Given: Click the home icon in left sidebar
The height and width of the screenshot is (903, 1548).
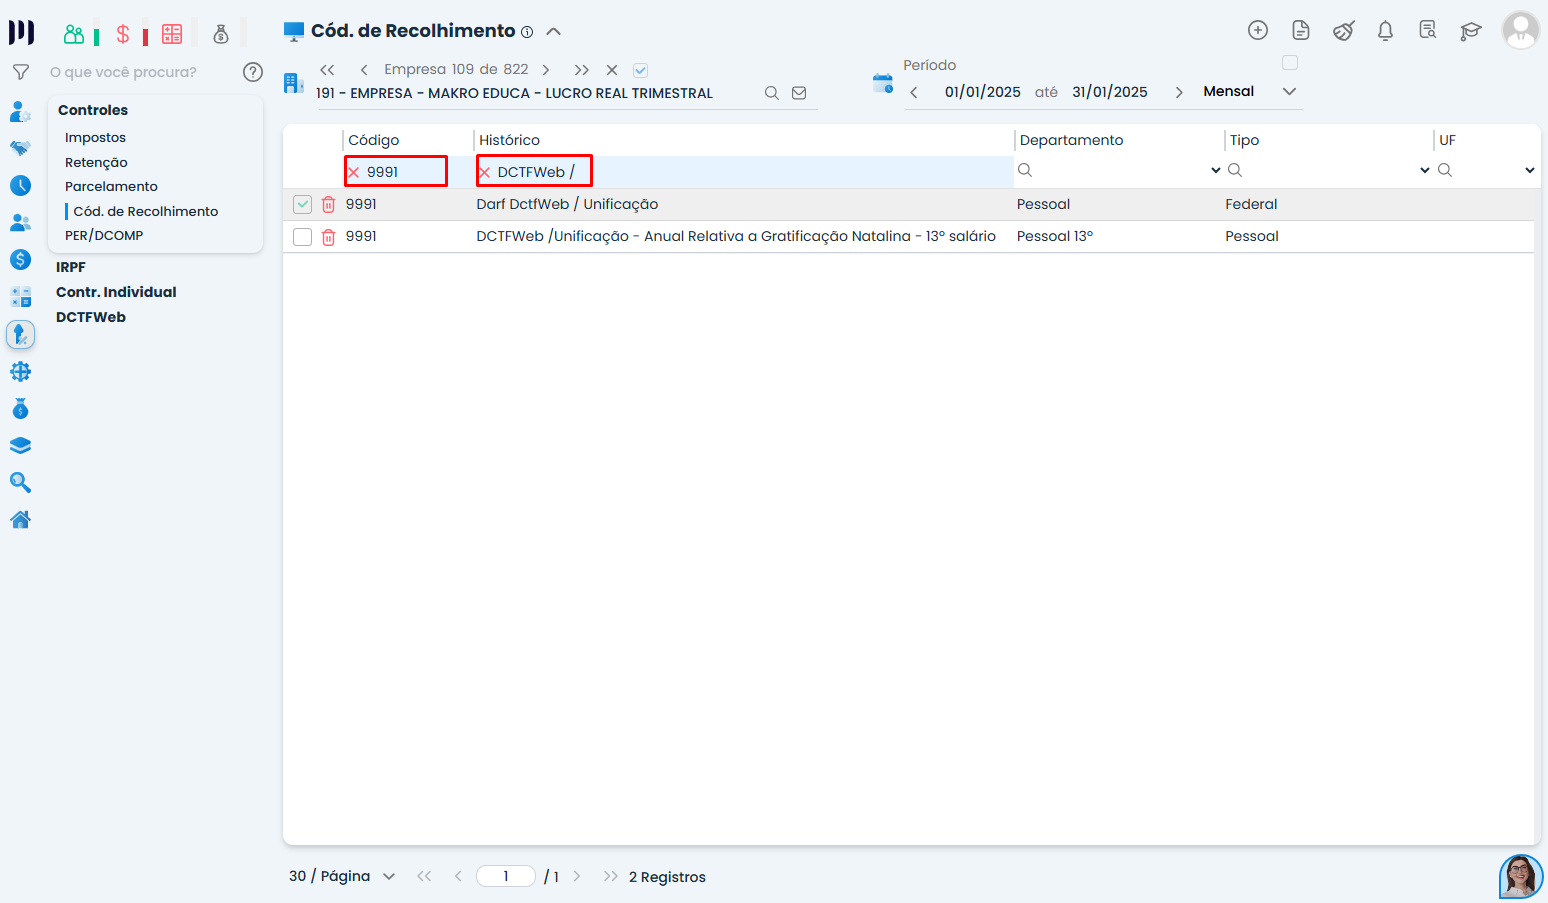Looking at the screenshot, I should pos(20,520).
